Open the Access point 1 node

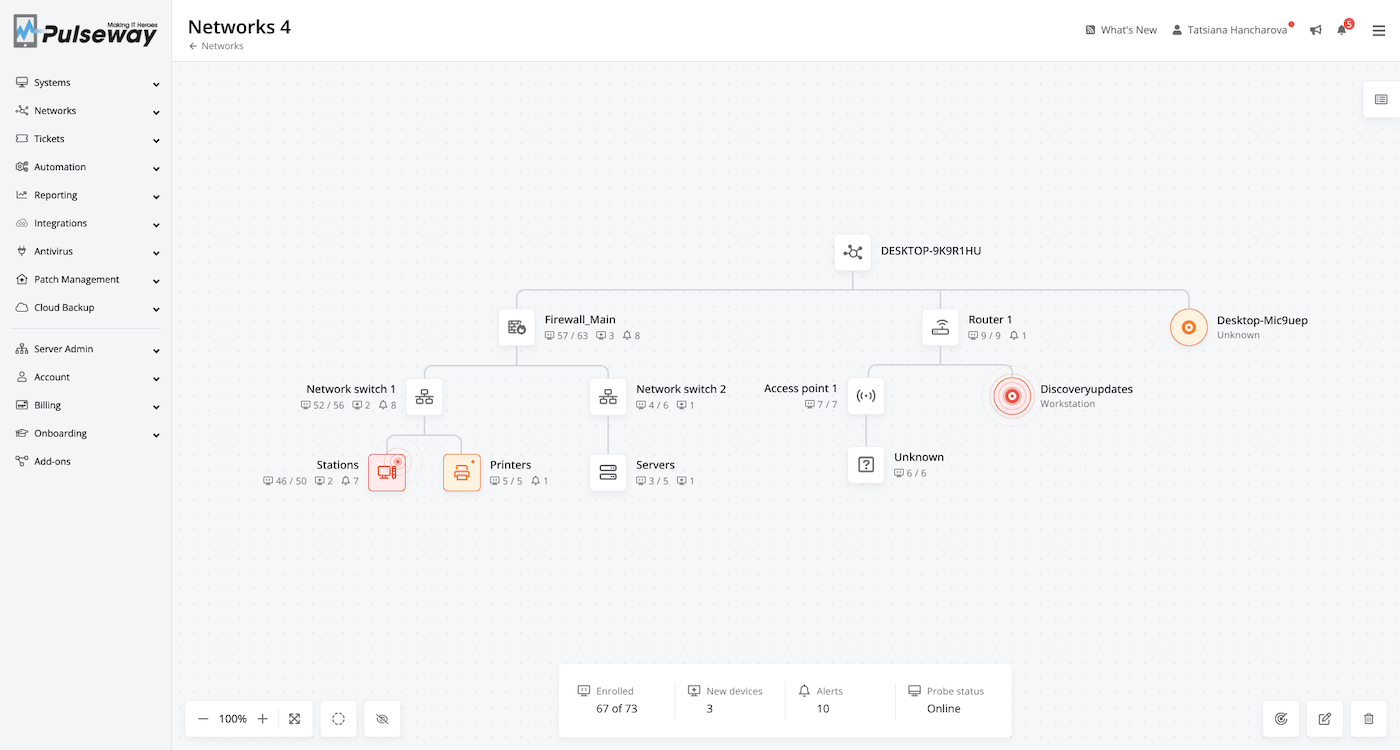[x=866, y=396]
